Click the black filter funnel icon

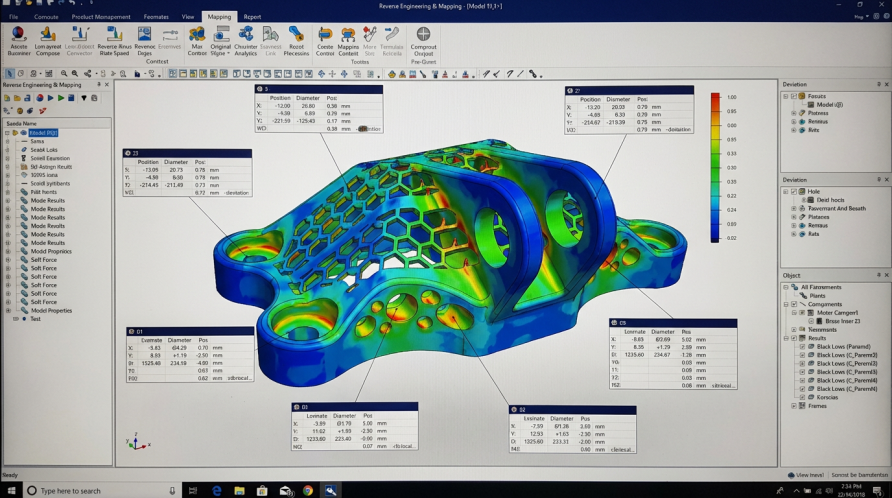84,98
